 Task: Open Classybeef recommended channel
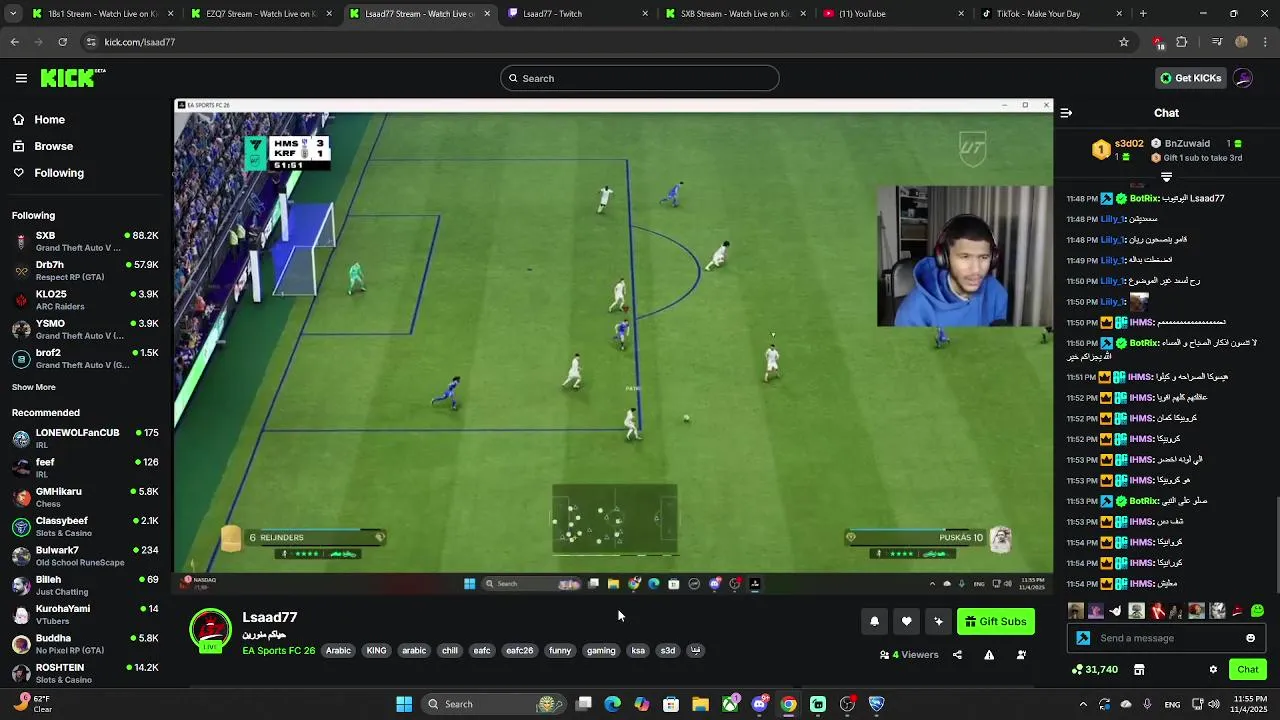click(x=85, y=526)
